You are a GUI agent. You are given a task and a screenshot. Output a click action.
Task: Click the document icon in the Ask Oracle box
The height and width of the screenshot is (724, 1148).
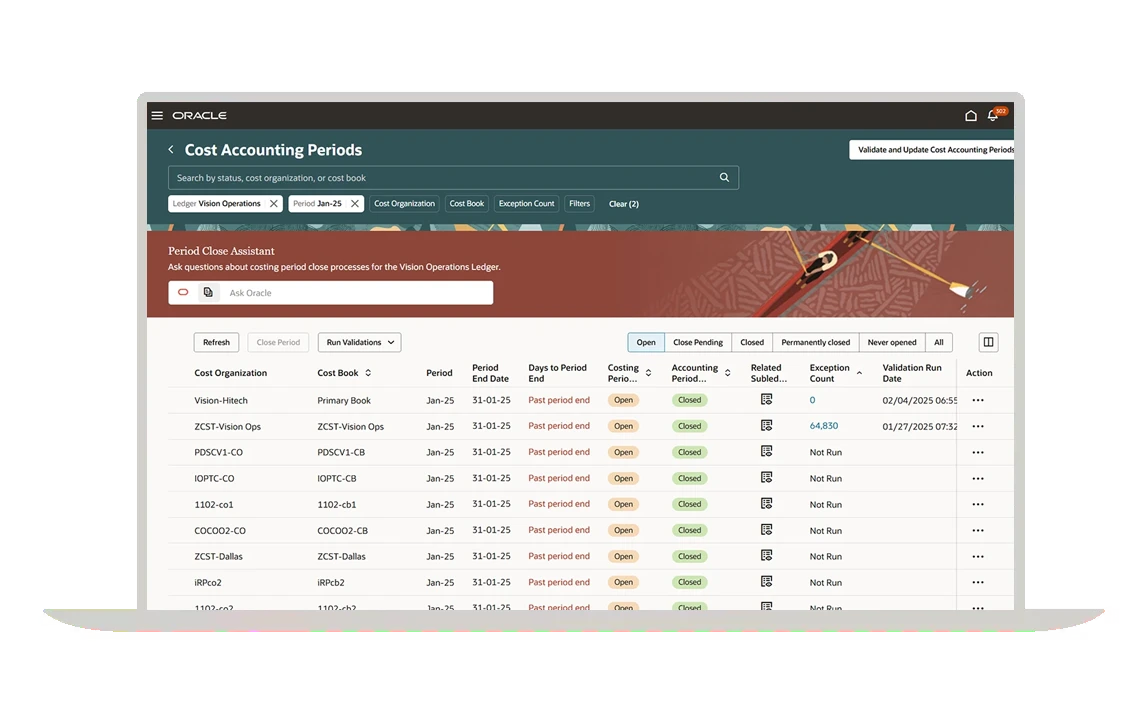pyautogui.click(x=208, y=292)
